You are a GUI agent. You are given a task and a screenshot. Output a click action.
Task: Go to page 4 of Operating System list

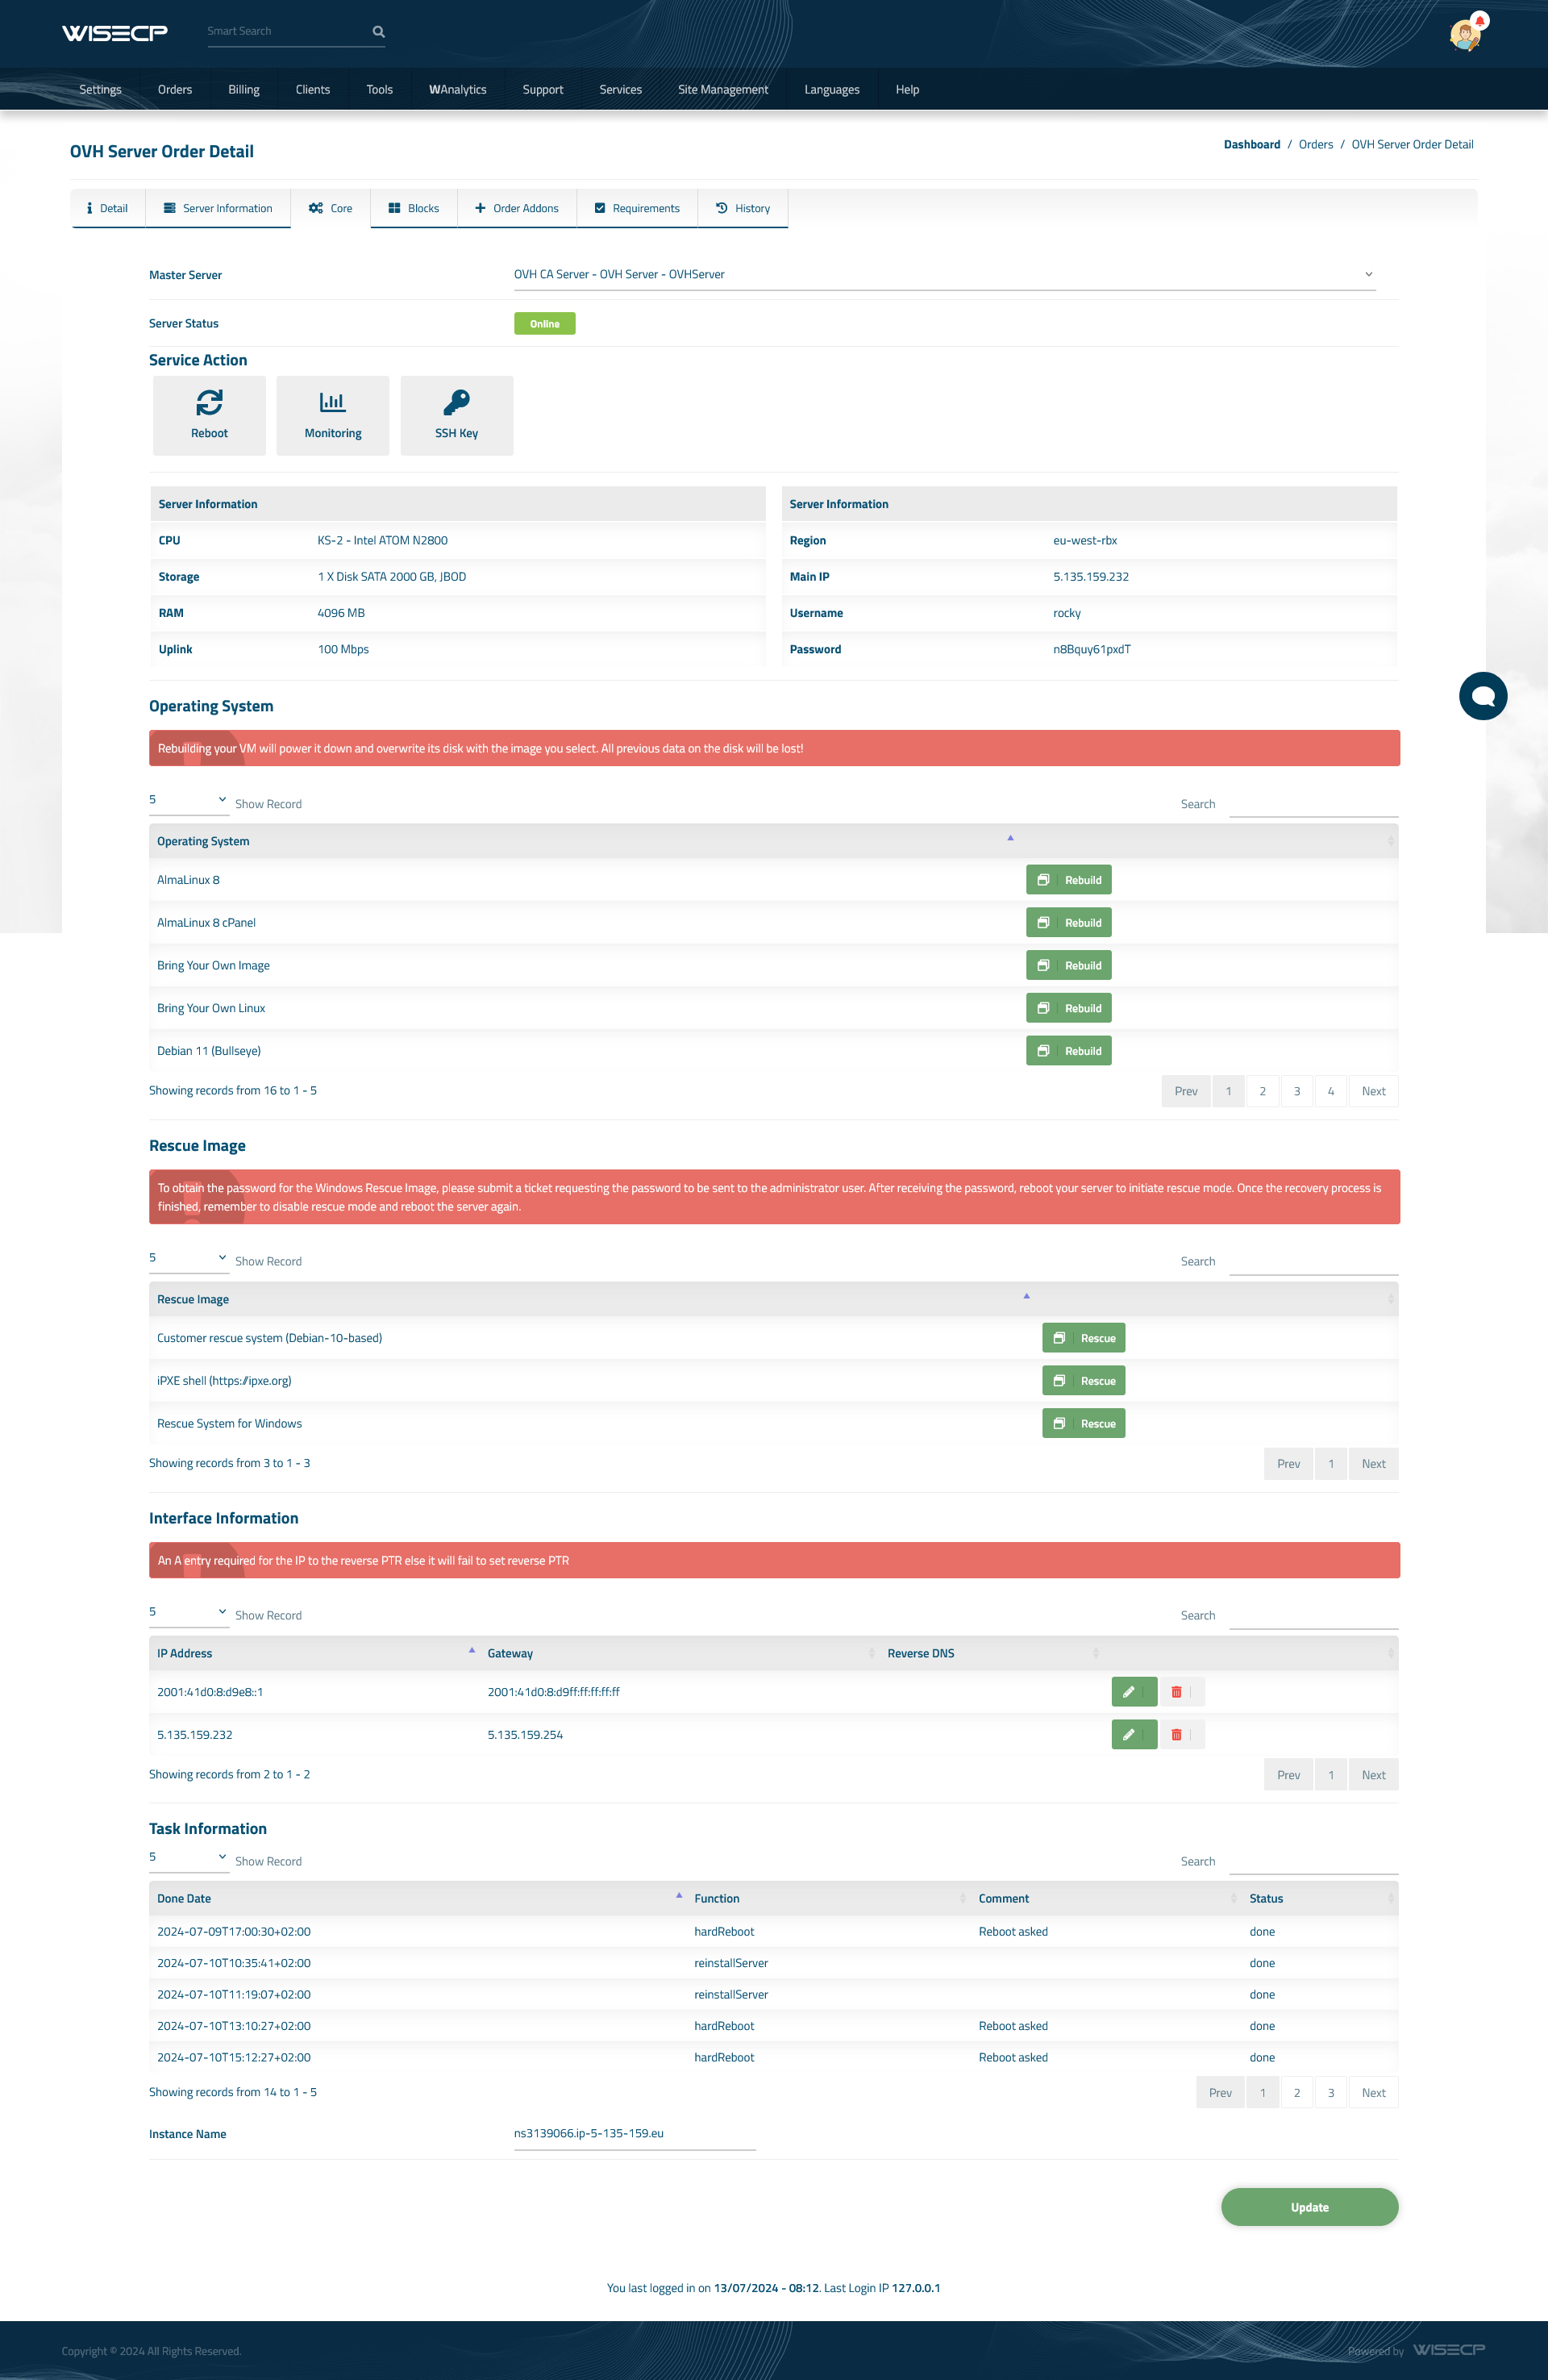click(x=1331, y=1091)
